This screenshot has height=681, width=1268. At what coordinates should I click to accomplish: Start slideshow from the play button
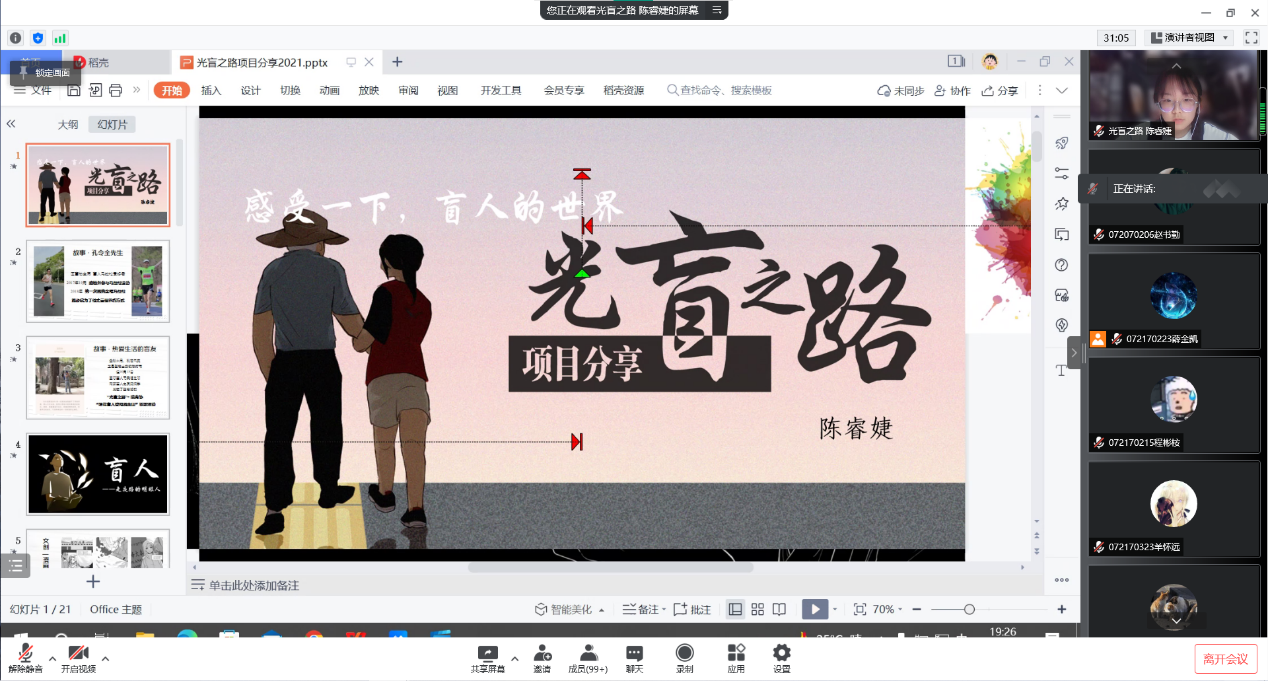[814, 609]
